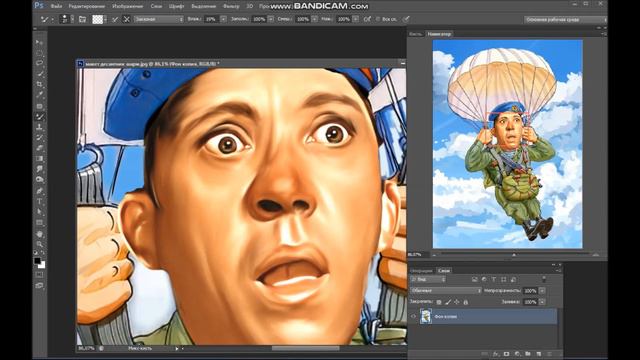
Task: Select the Eyedropper tool
Action: (x=39, y=95)
